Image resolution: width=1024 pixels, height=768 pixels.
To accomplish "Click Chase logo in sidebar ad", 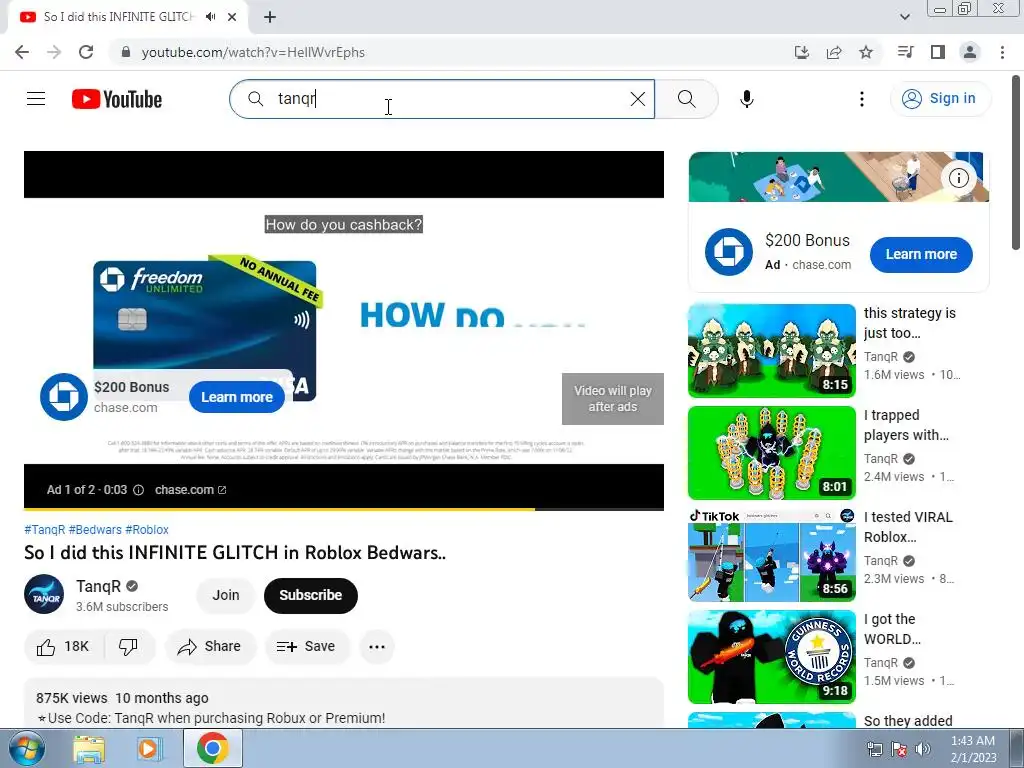I will [729, 252].
